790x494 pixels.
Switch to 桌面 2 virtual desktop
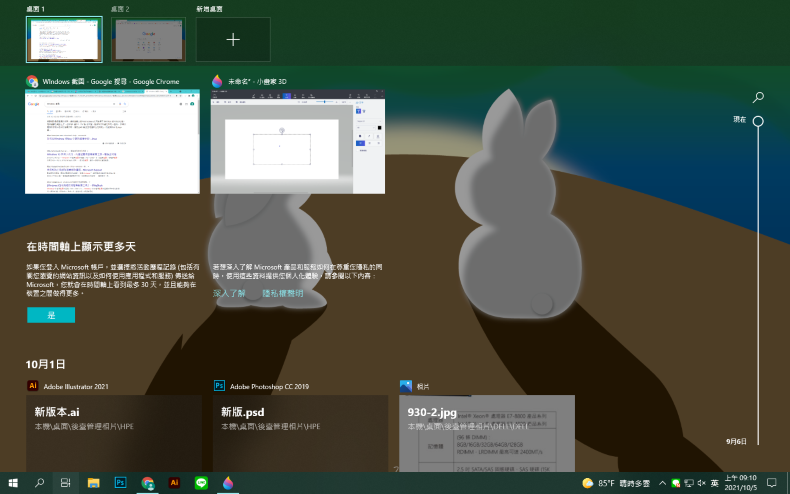148,39
